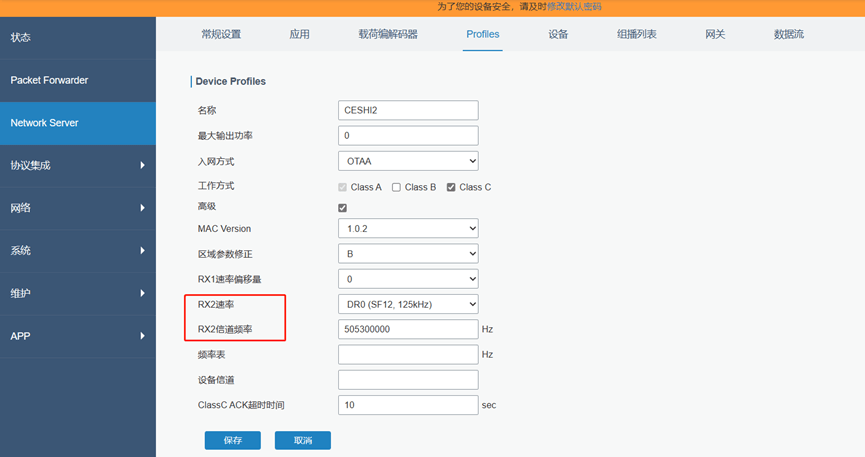The height and width of the screenshot is (457, 865).
Task: Click the 工作方式 label text
Action: pyautogui.click(x=216, y=186)
